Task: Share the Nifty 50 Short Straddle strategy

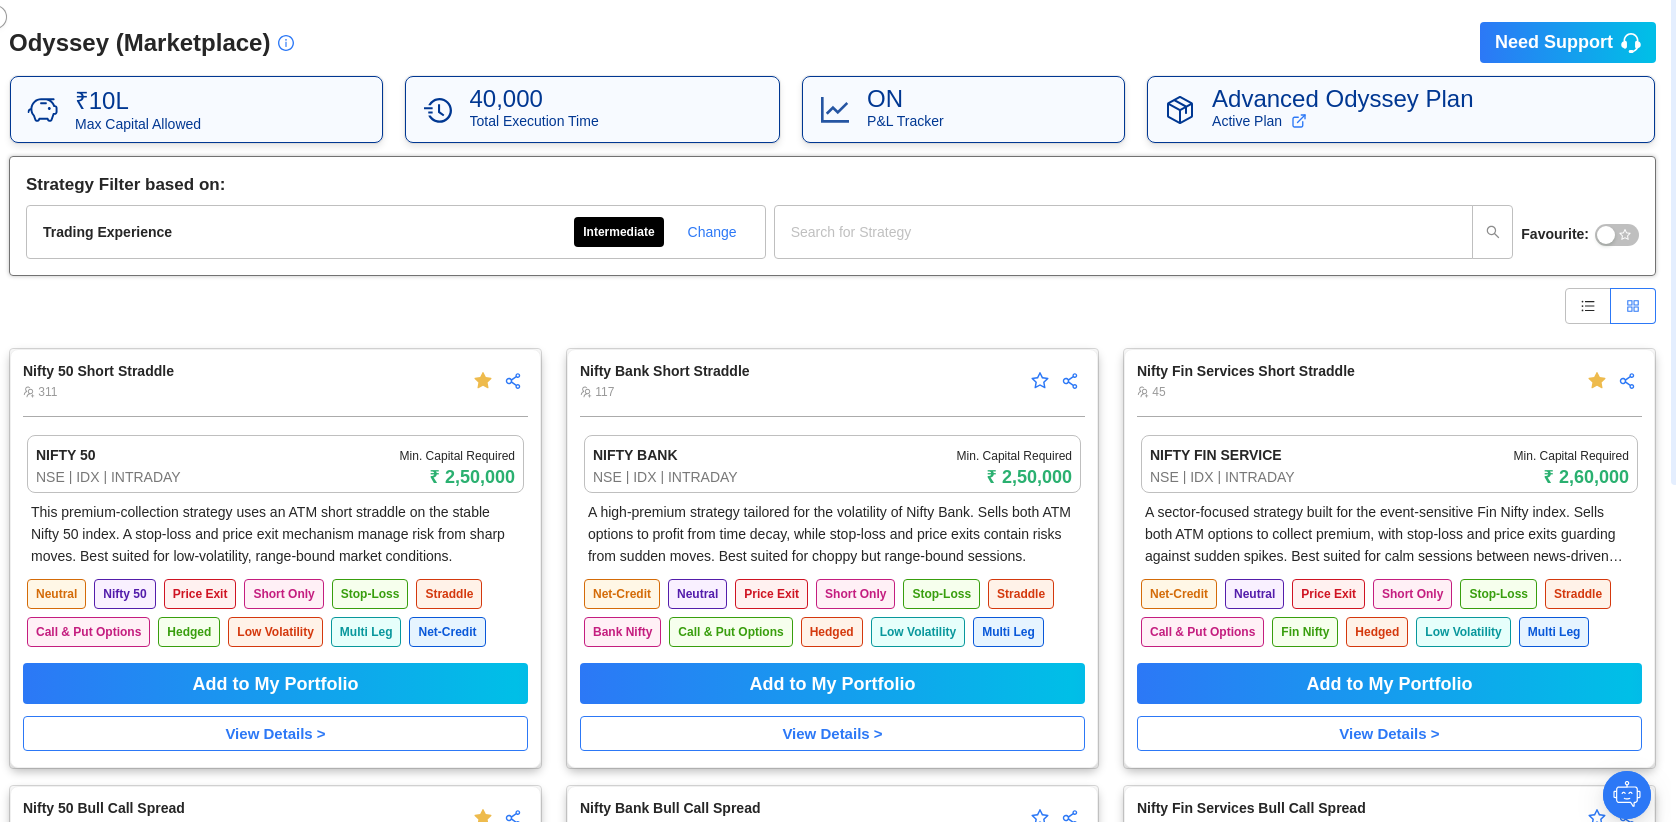Action: point(513,381)
